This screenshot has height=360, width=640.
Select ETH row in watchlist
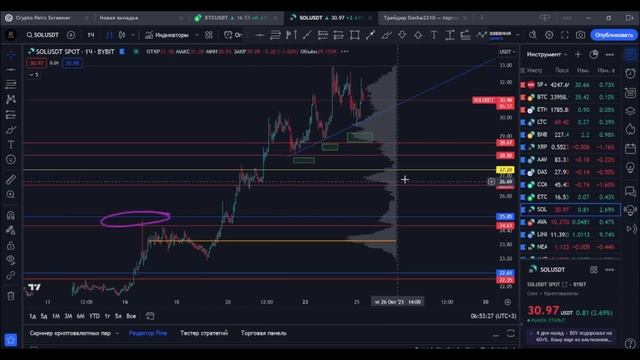pos(570,110)
